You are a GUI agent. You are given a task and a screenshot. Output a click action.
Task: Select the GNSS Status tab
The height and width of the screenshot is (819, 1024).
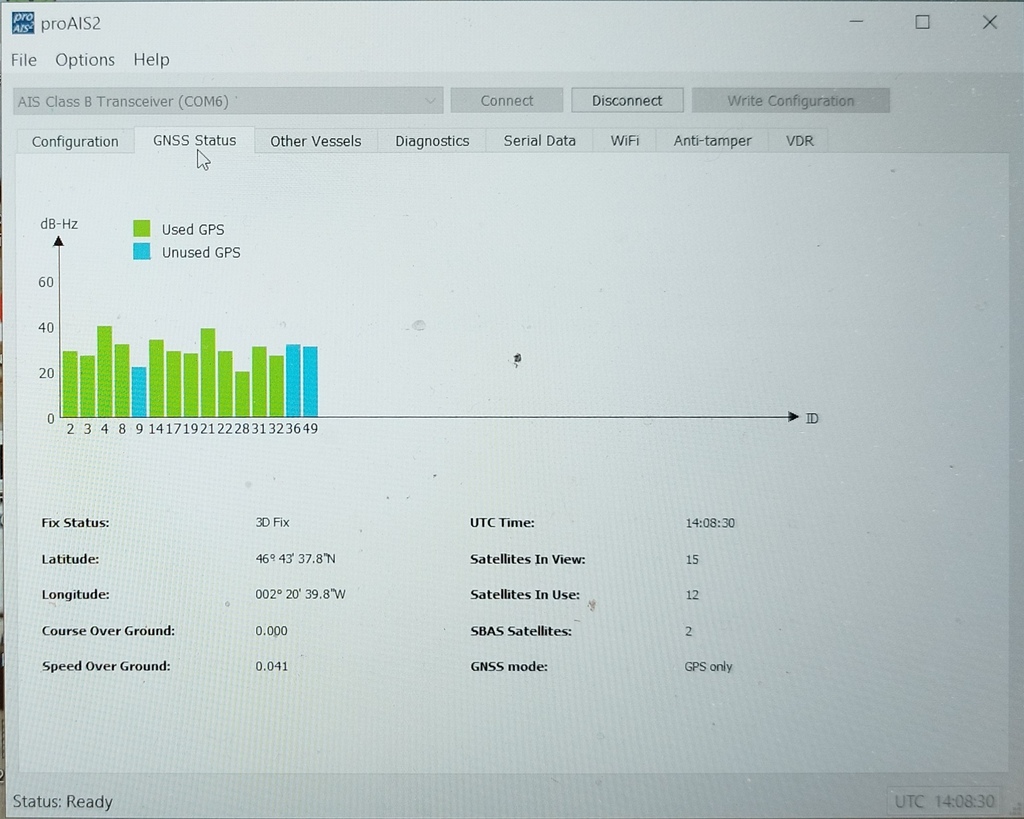click(195, 140)
